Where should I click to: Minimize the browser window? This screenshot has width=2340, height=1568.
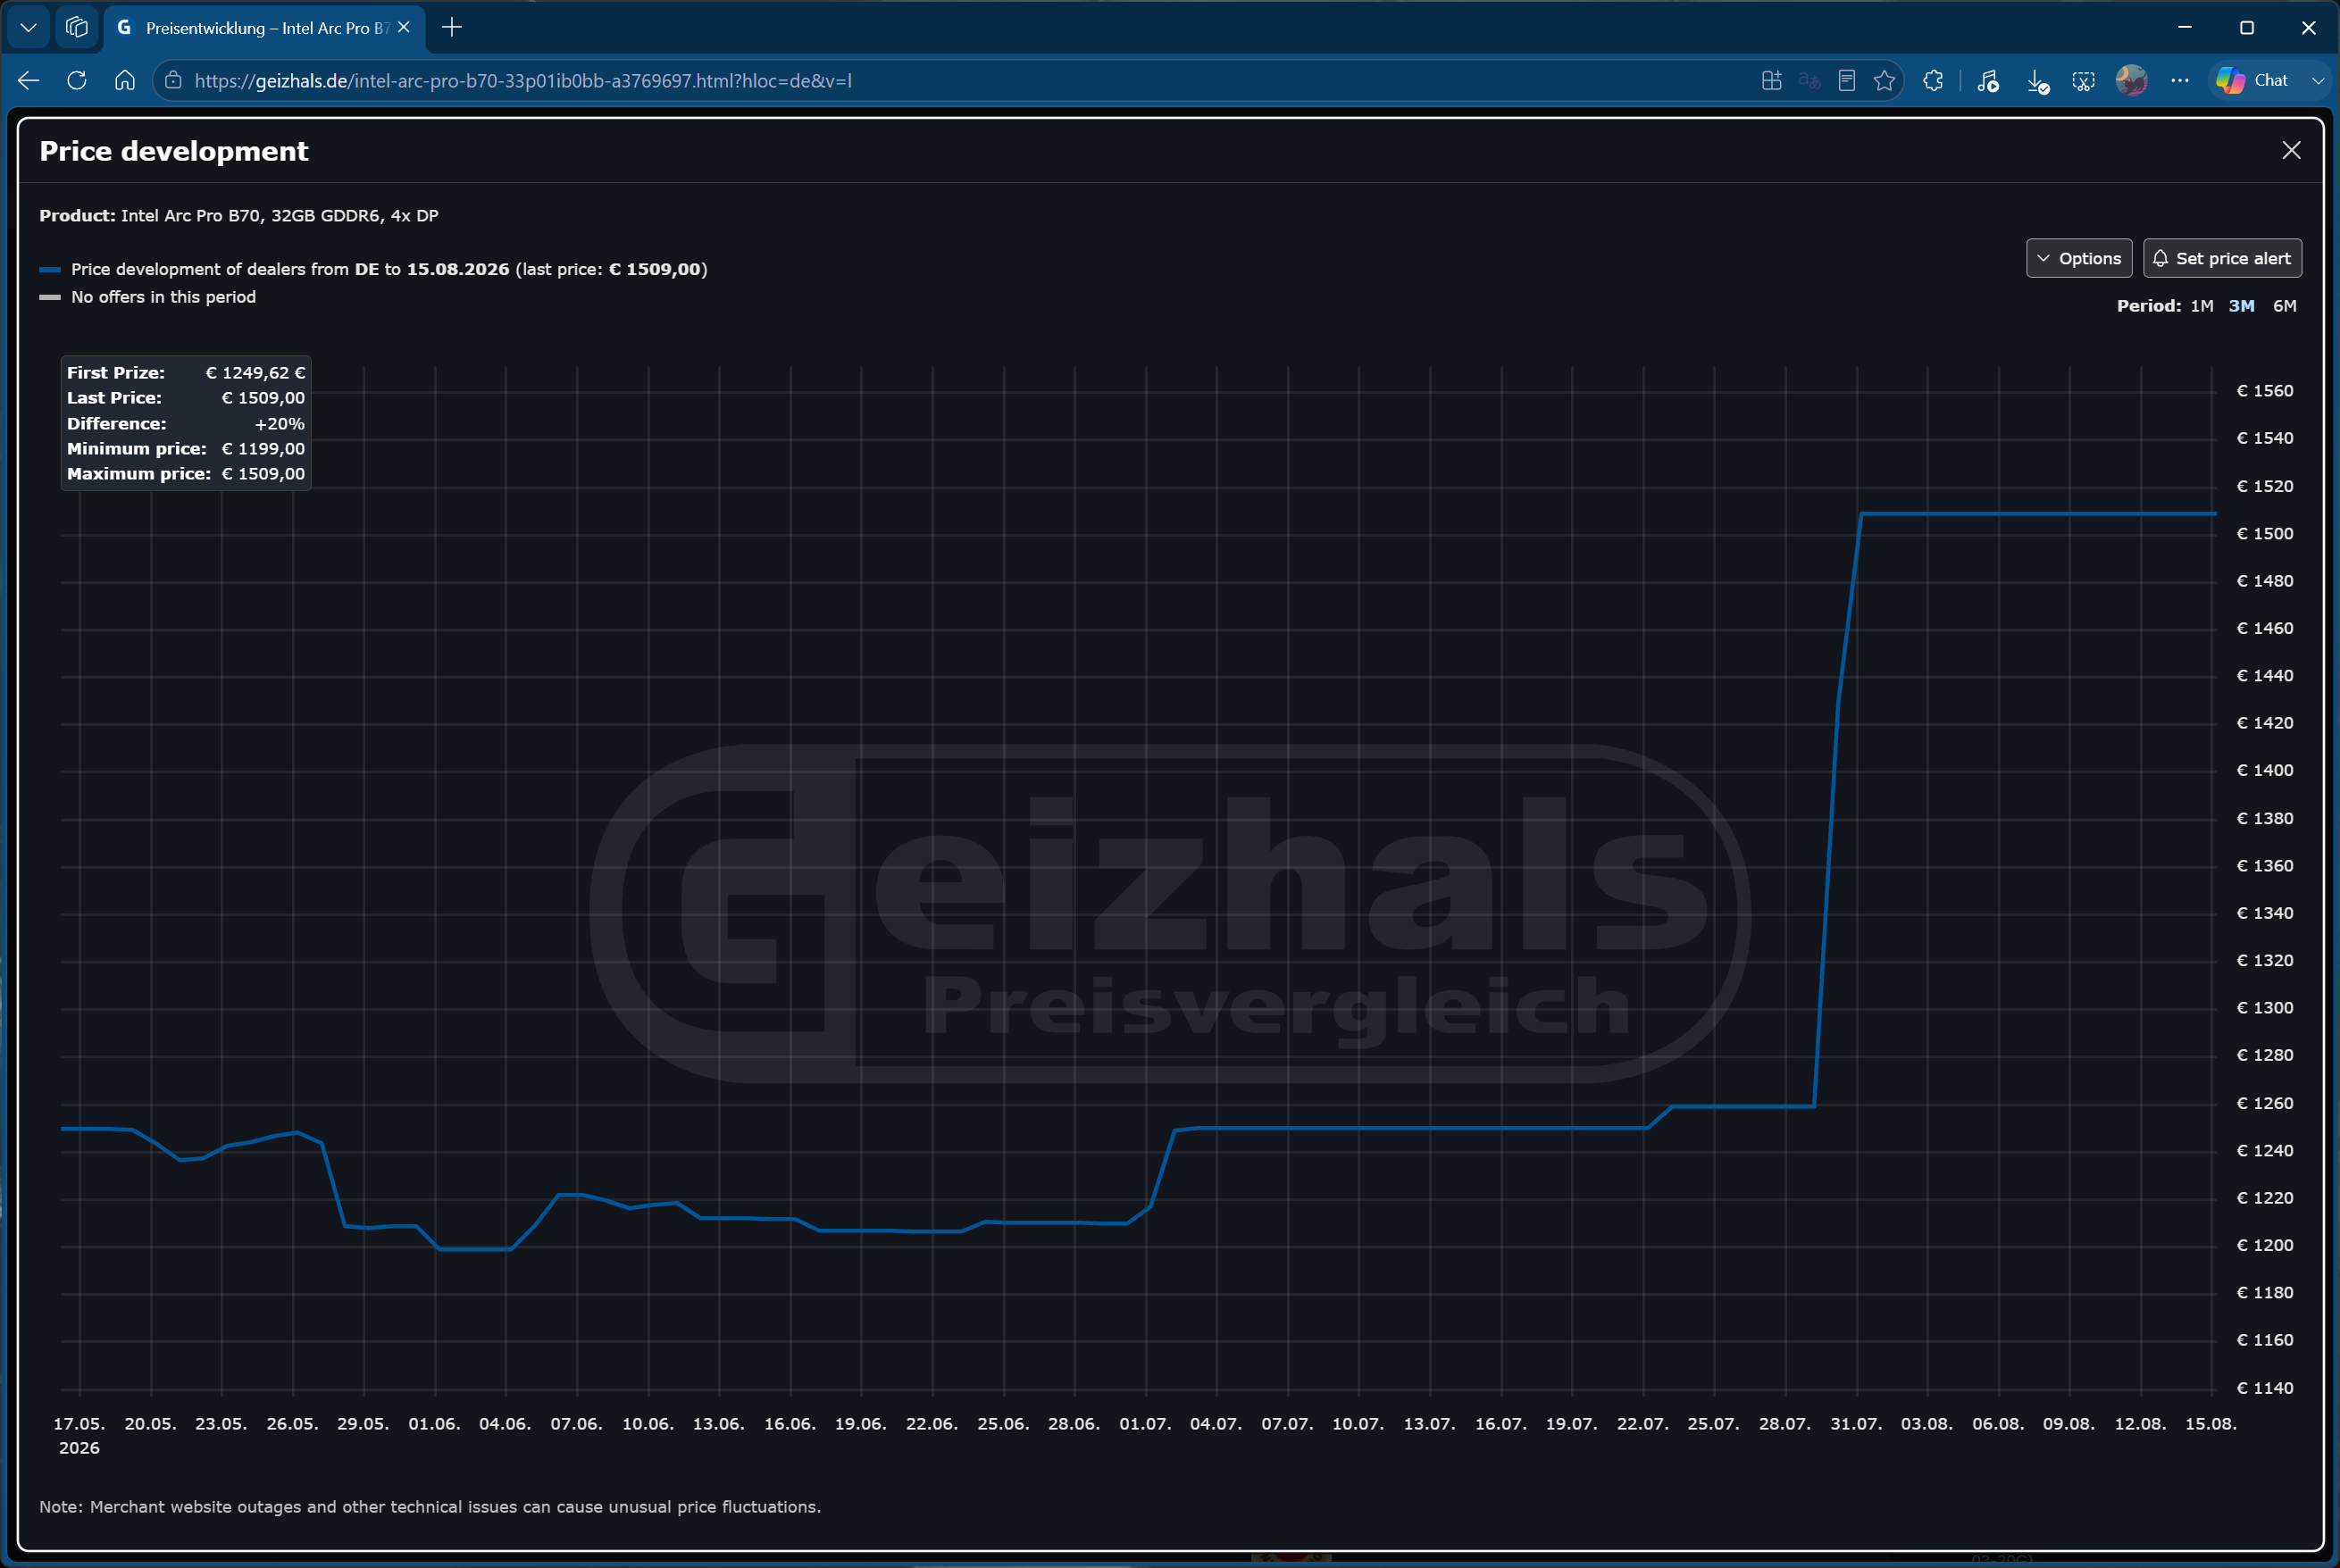point(2184,28)
